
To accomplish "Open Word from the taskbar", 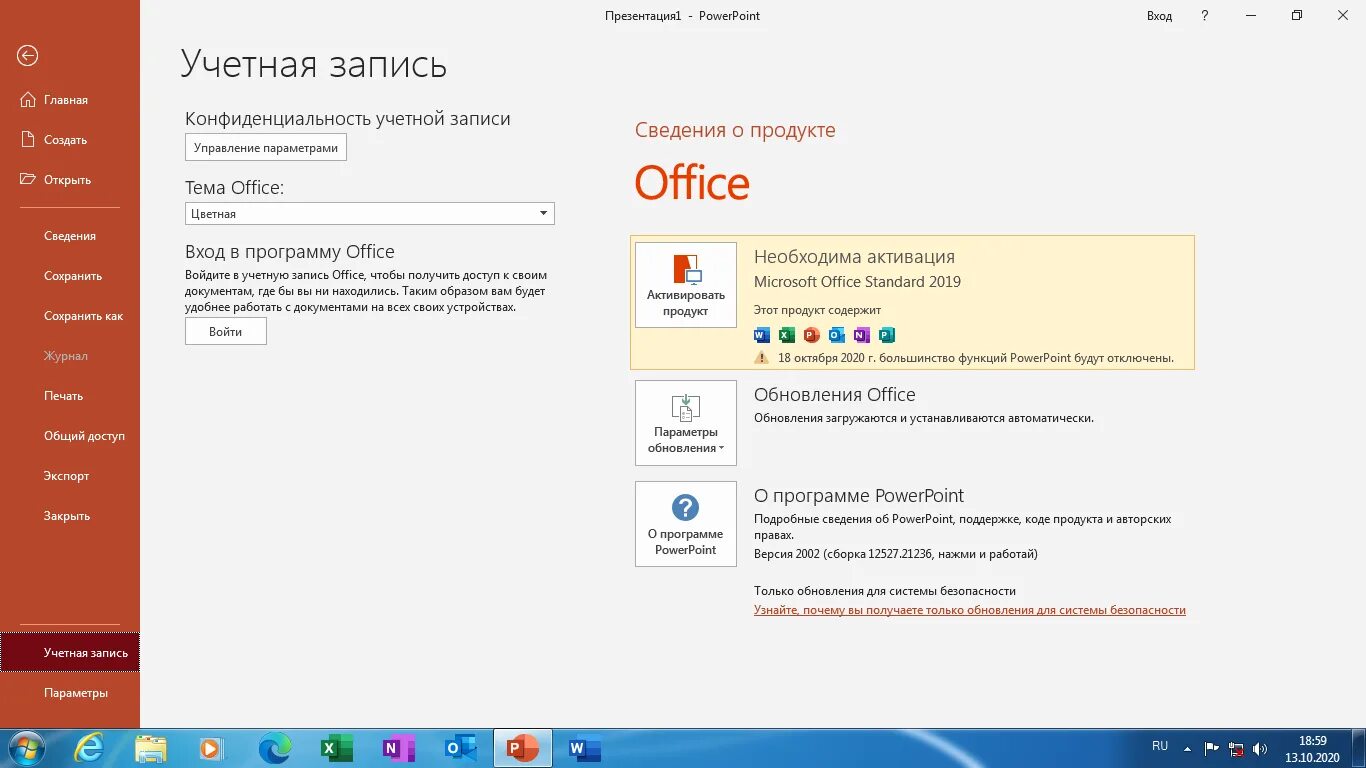I will tap(584, 748).
